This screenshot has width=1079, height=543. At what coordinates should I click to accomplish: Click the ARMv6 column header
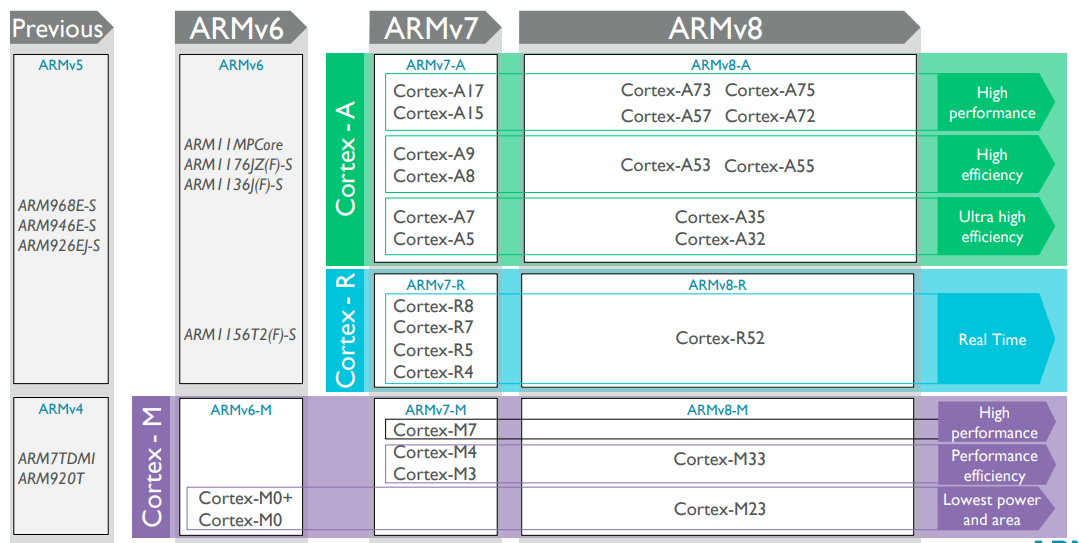[x=241, y=28]
